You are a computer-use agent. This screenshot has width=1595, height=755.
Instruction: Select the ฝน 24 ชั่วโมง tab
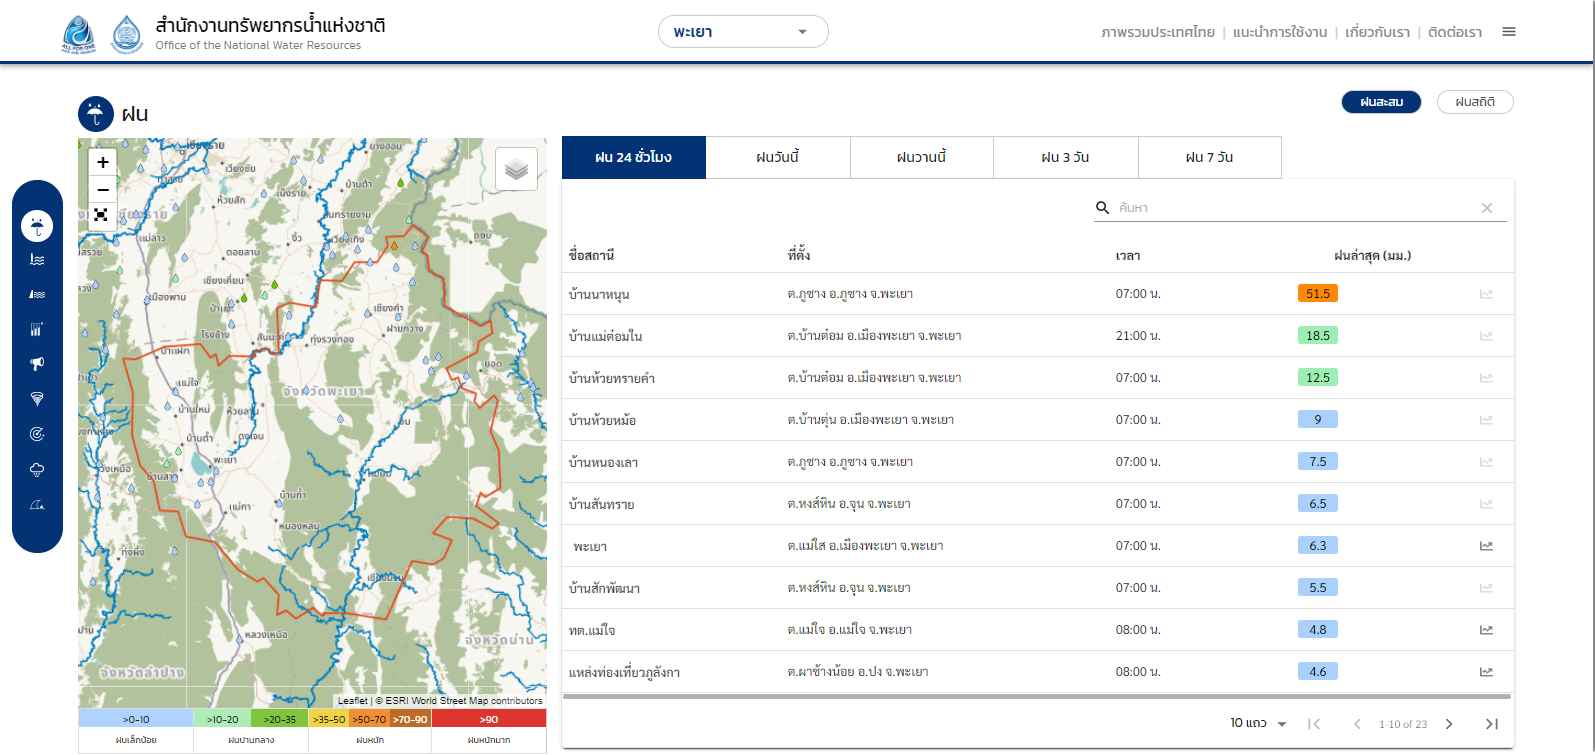click(x=634, y=158)
